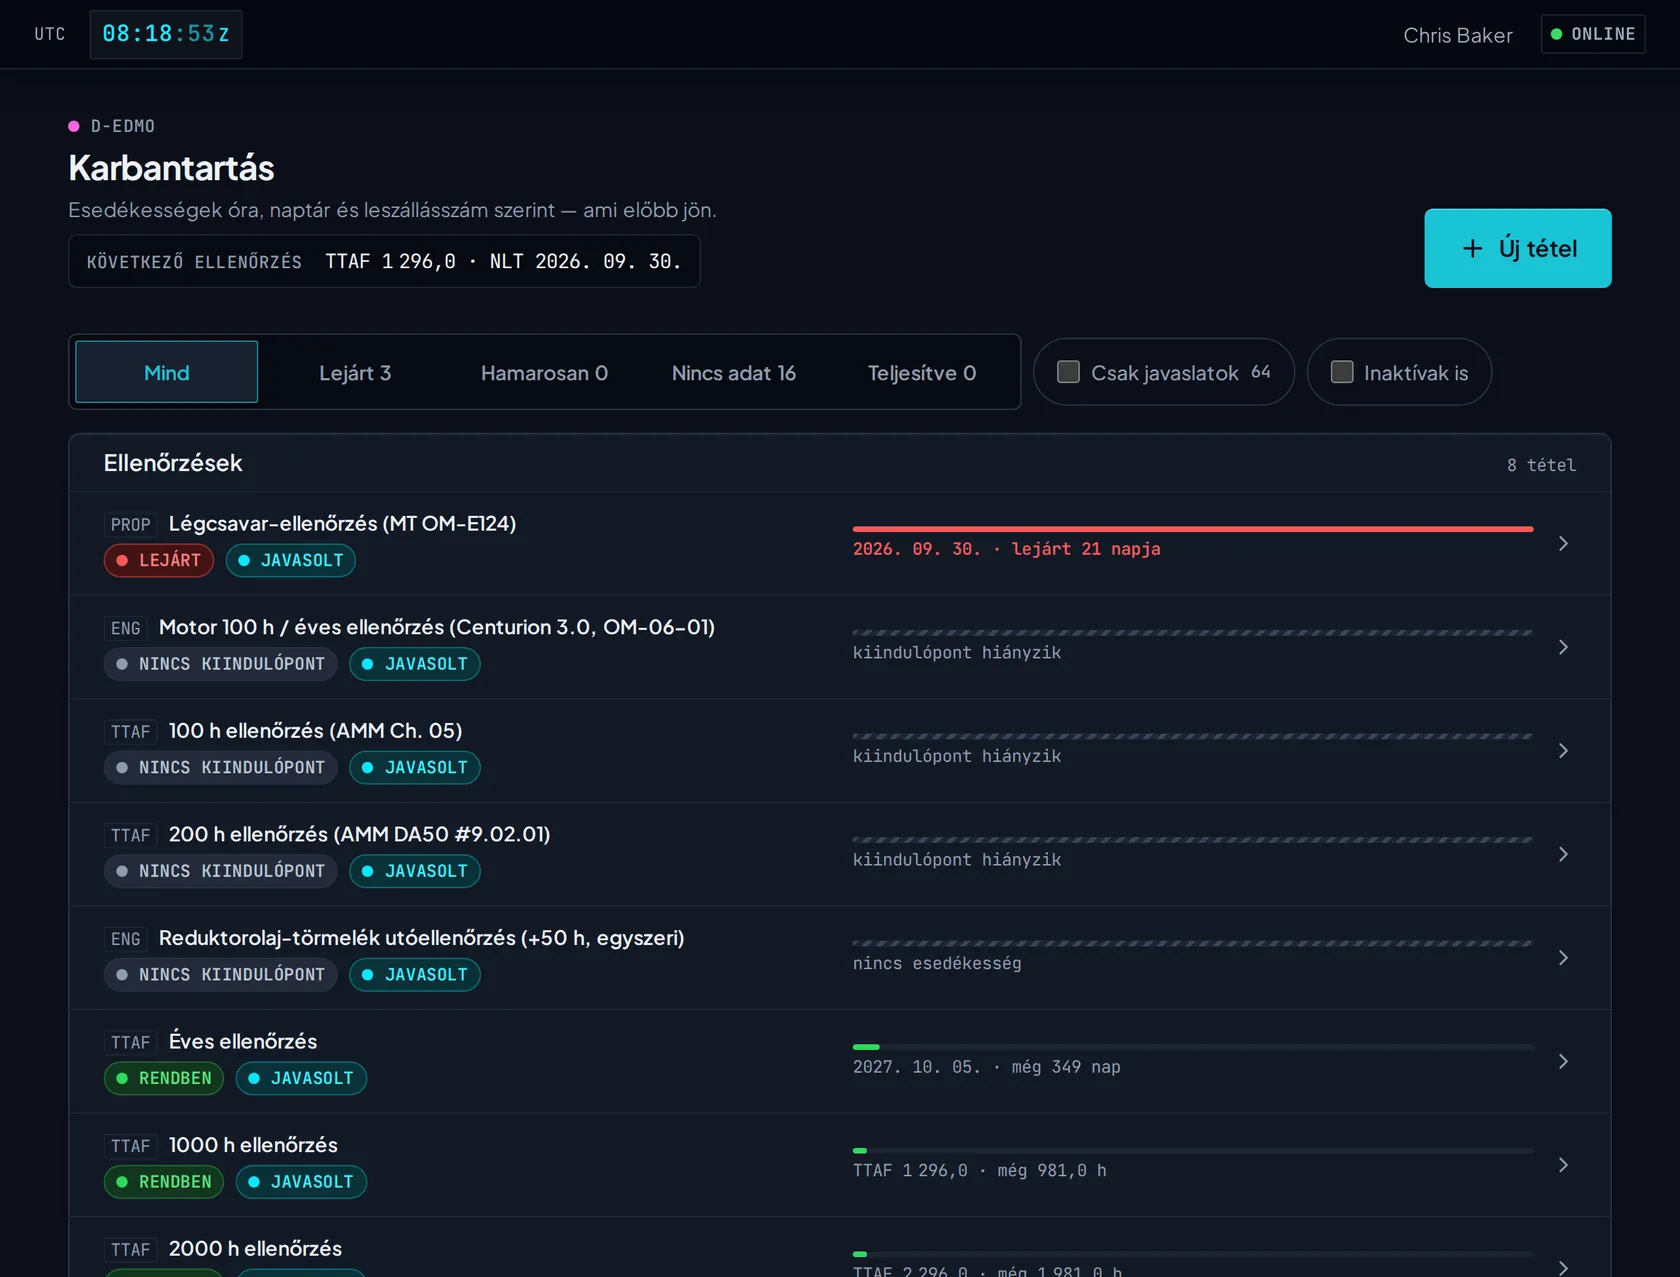
Task: Switch to the Lejárt 3 tab
Action: pyautogui.click(x=355, y=372)
